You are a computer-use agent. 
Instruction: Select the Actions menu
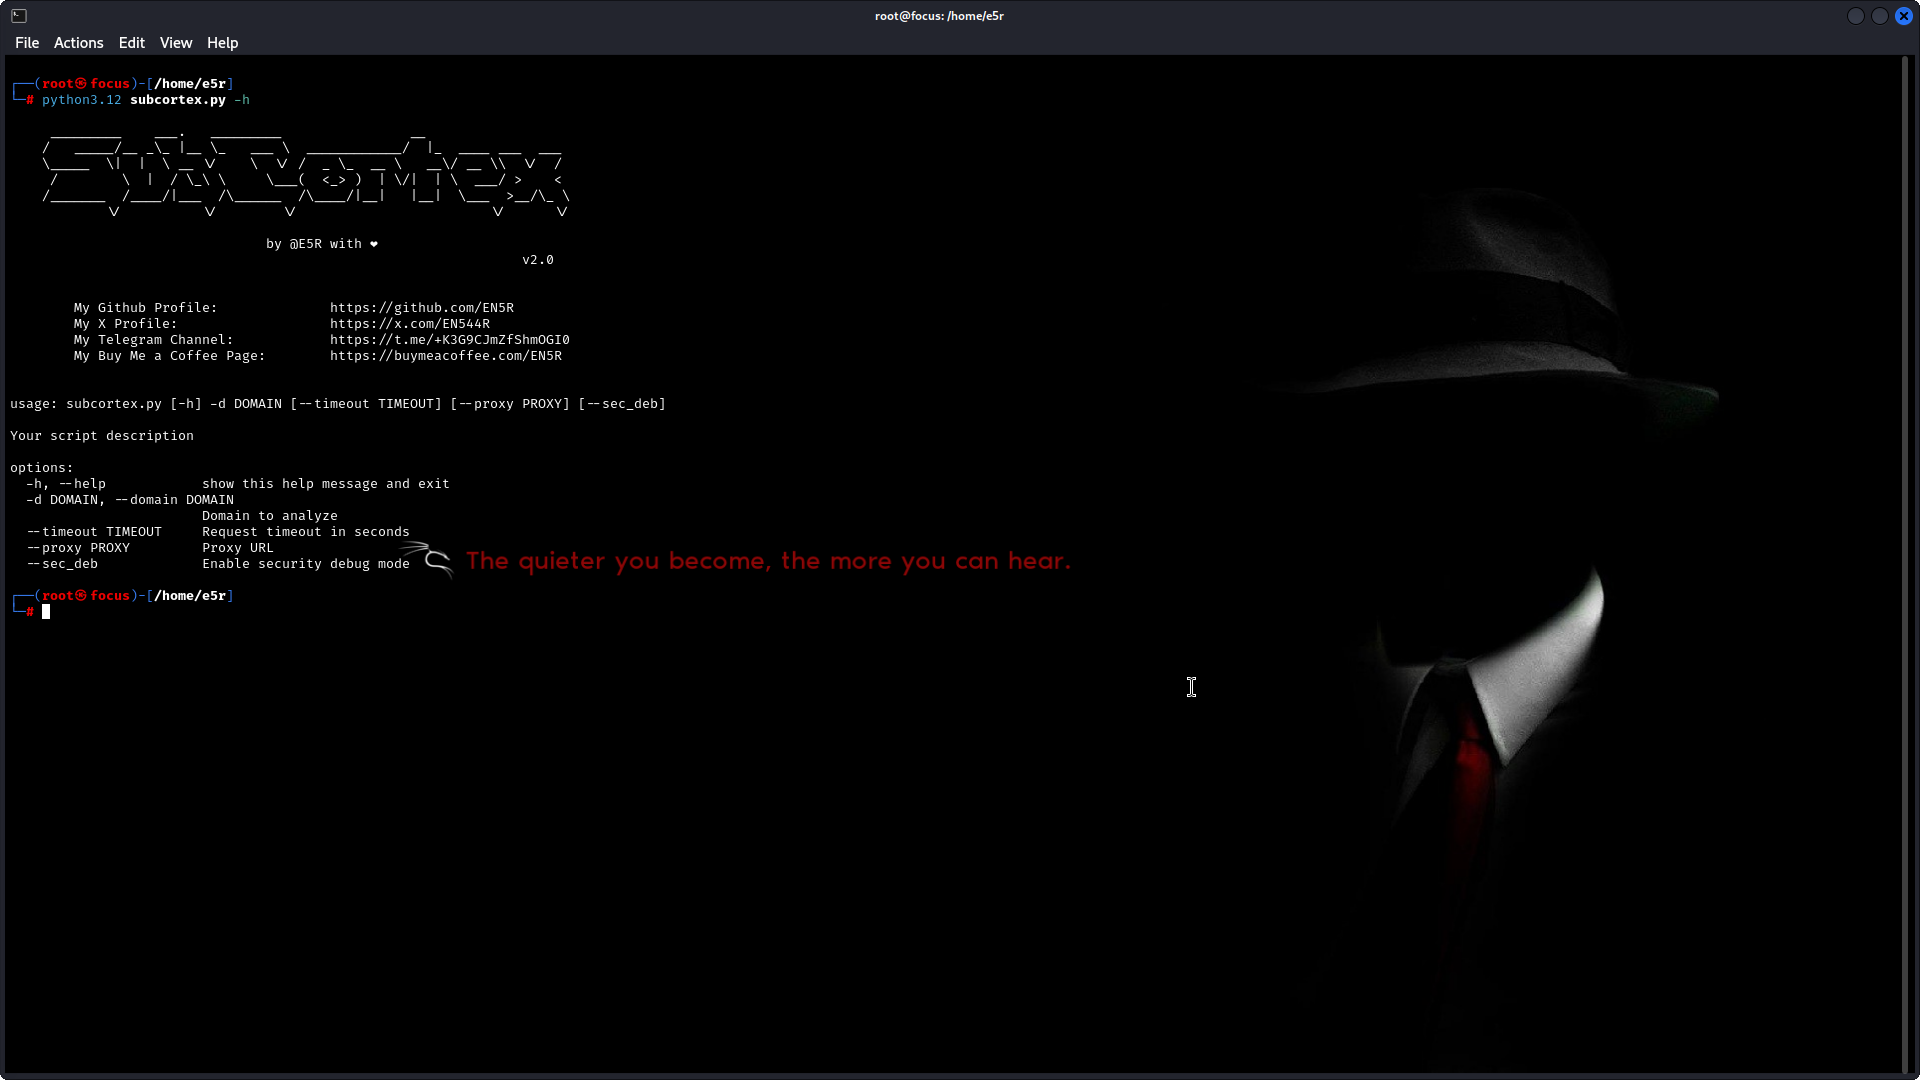(x=78, y=42)
